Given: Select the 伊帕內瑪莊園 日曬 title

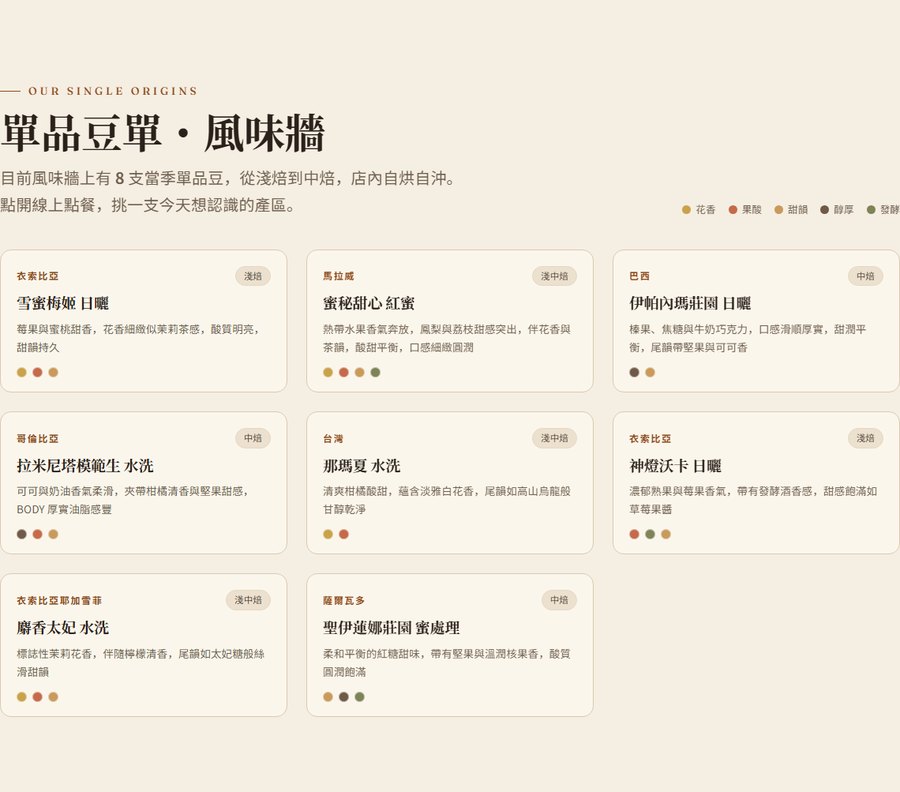Looking at the screenshot, I should [x=690, y=303].
